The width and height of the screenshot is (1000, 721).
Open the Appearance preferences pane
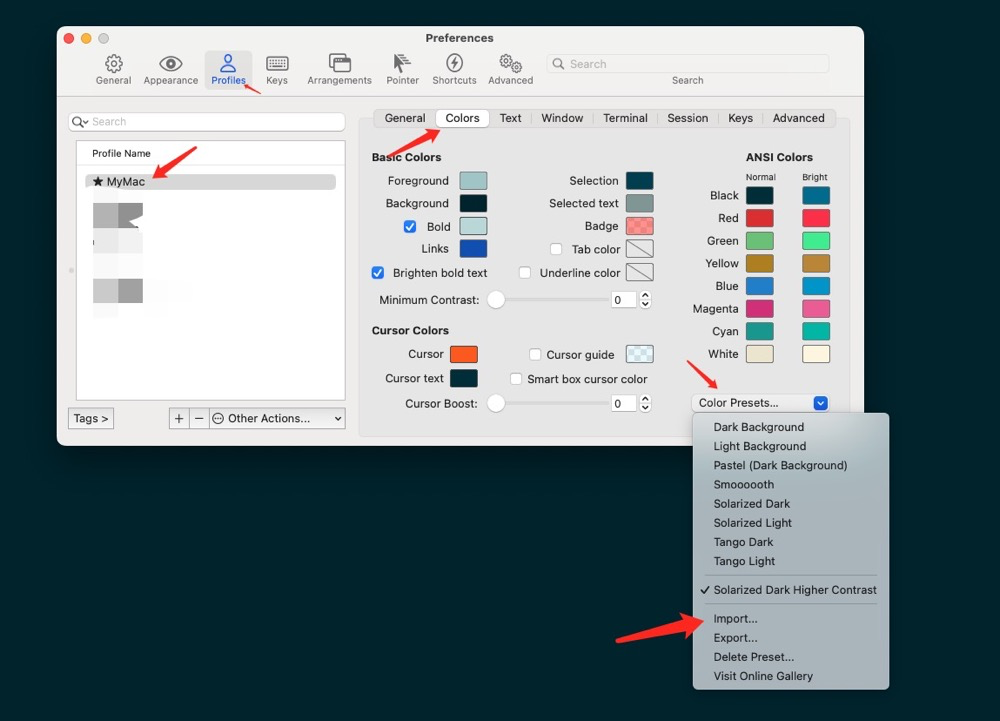[170, 67]
